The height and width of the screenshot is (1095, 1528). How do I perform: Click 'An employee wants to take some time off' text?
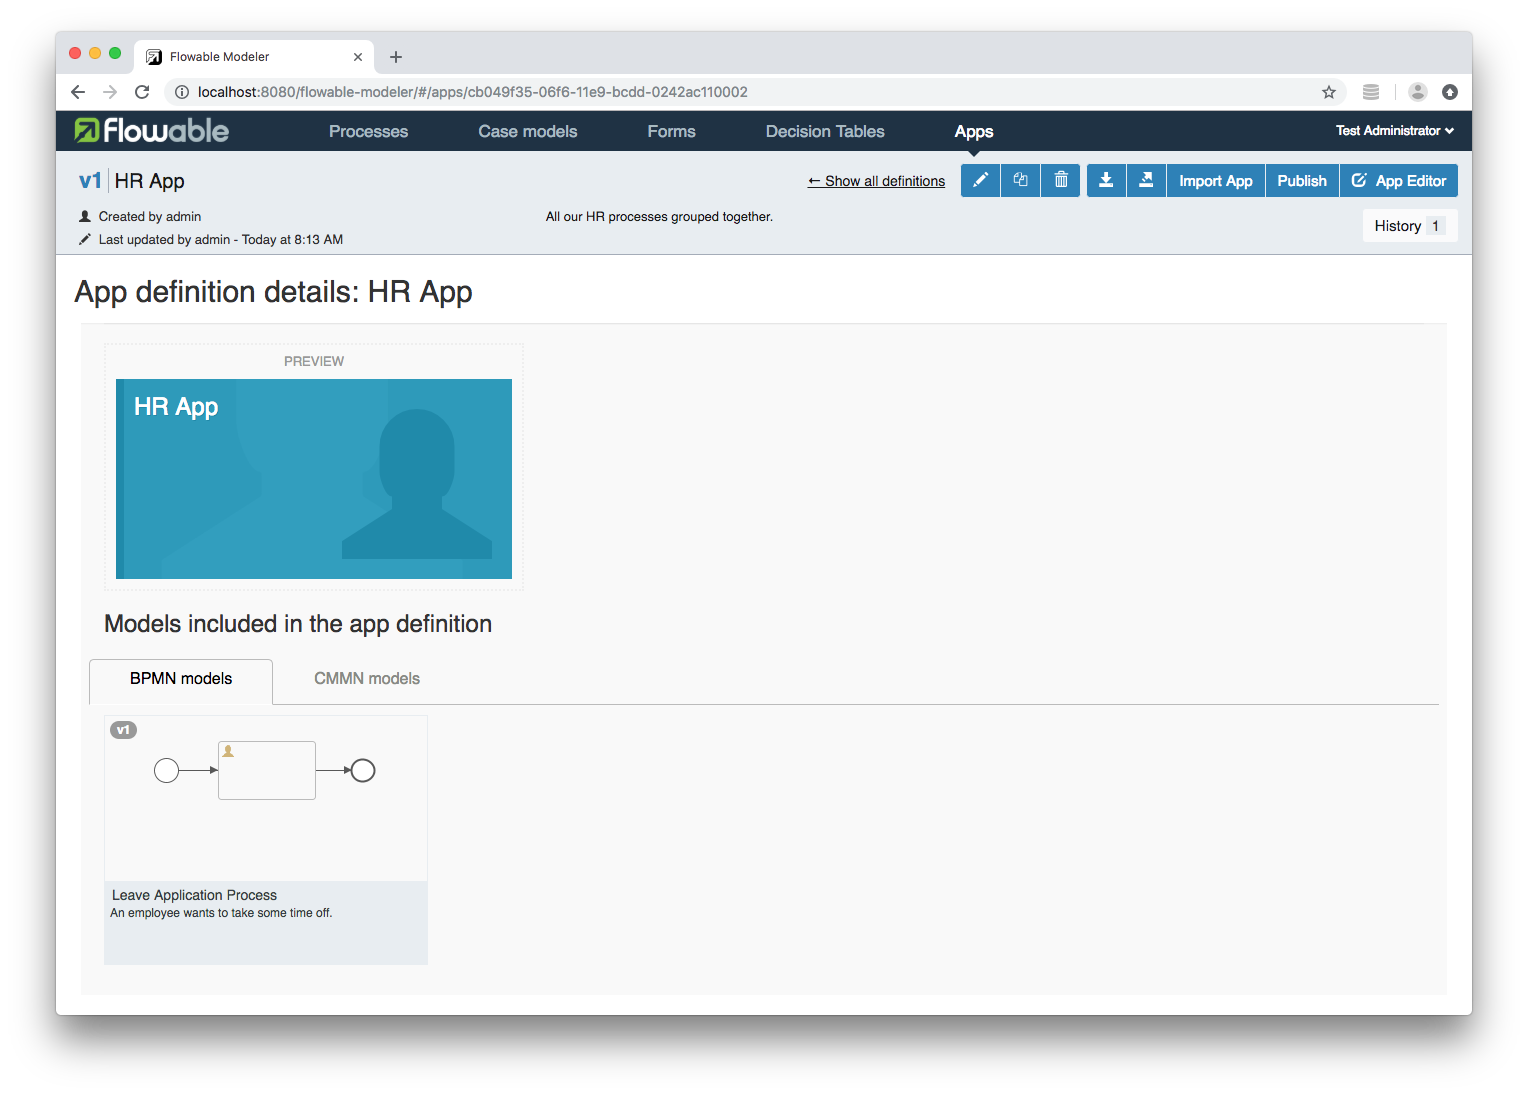click(221, 913)
